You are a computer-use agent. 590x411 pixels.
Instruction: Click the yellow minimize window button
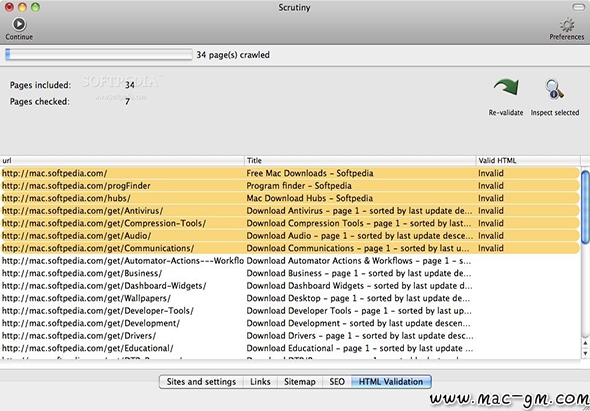click(x=22, y=7)
